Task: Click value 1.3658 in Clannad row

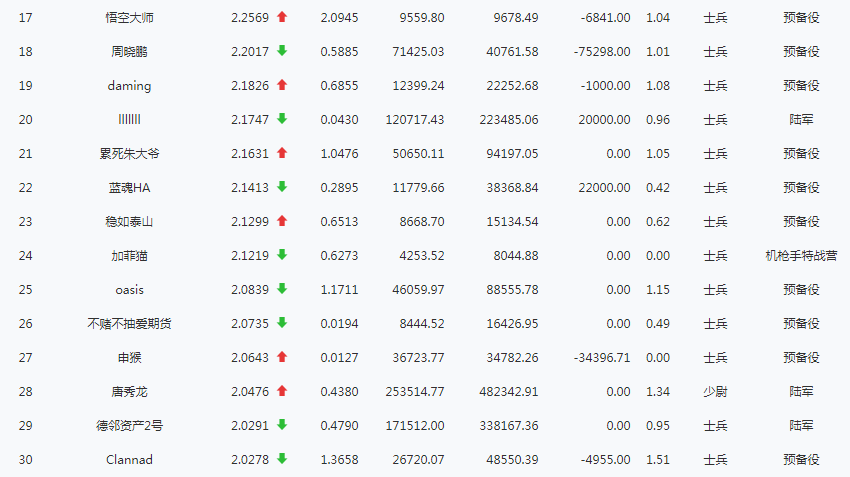Action: 339,460
